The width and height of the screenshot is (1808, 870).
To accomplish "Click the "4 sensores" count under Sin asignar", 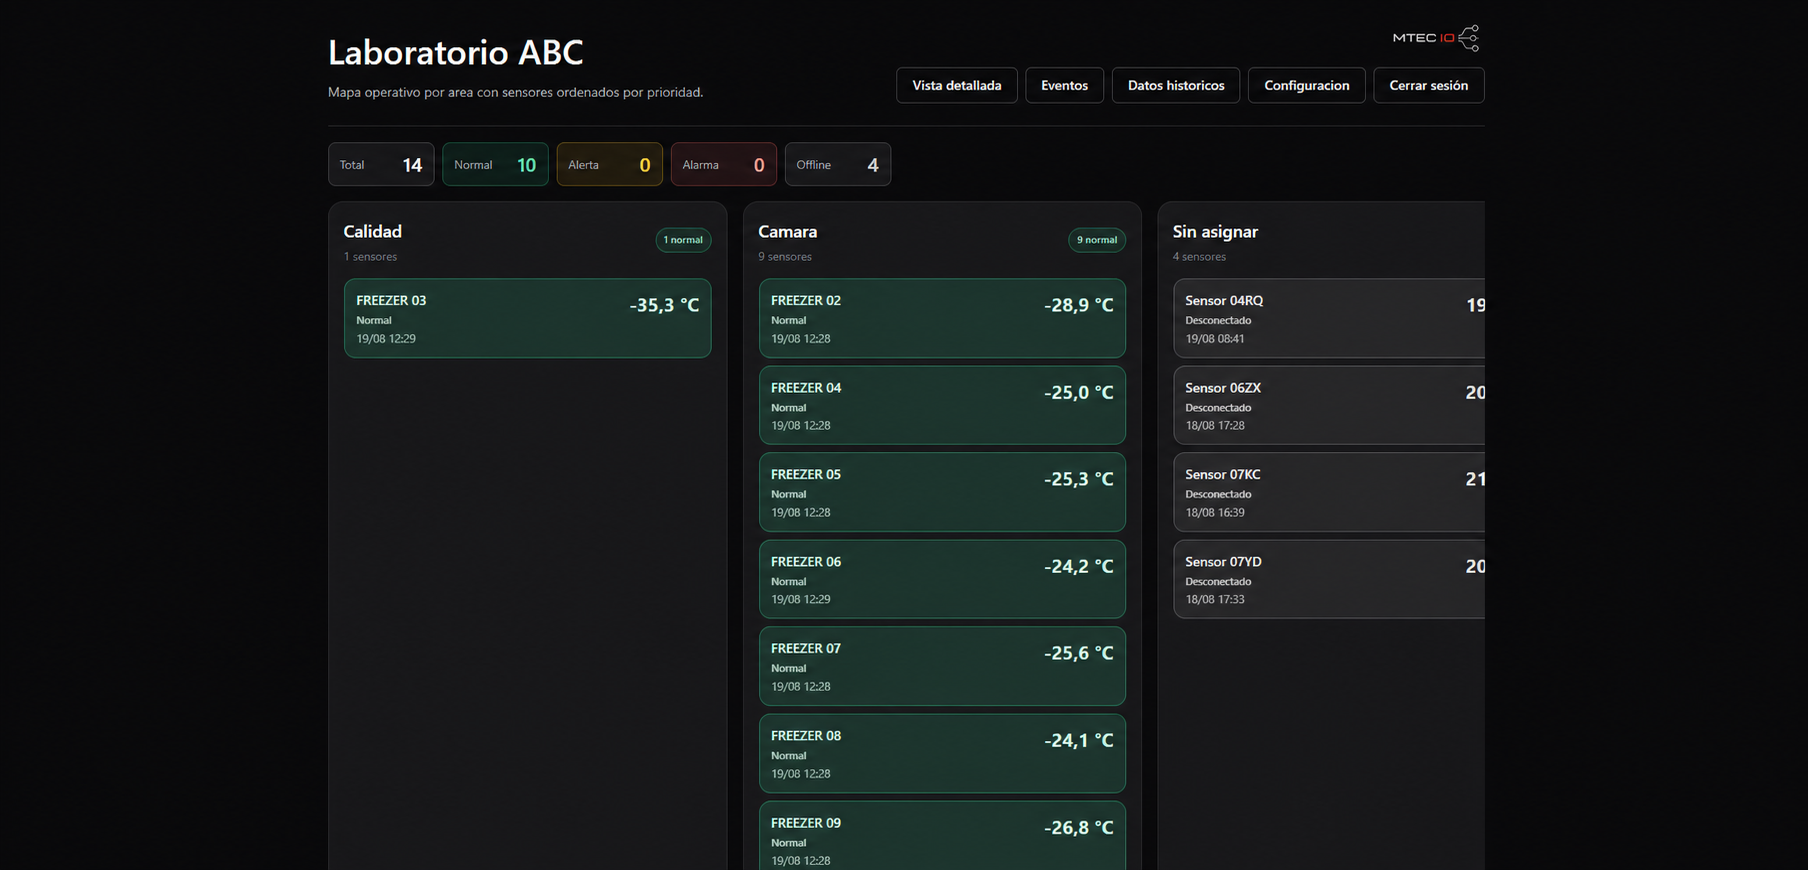I will [x=1200, y=257].
